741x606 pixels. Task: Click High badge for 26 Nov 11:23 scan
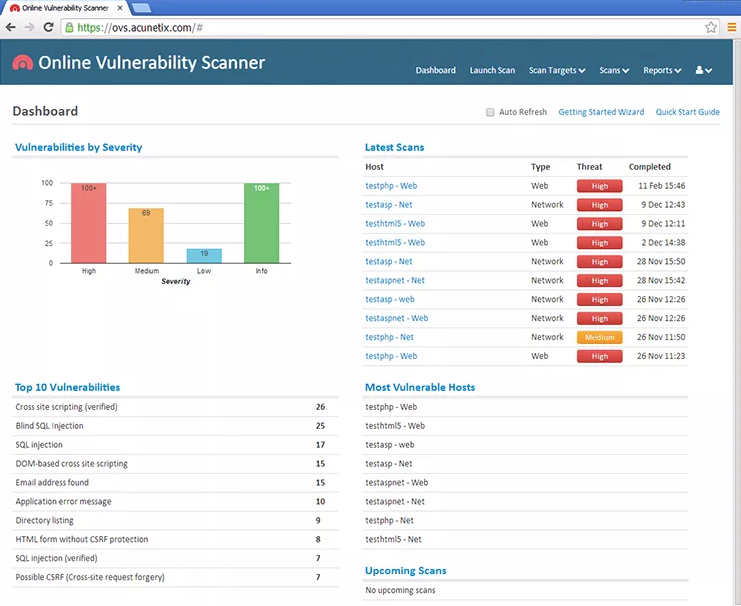599,356
